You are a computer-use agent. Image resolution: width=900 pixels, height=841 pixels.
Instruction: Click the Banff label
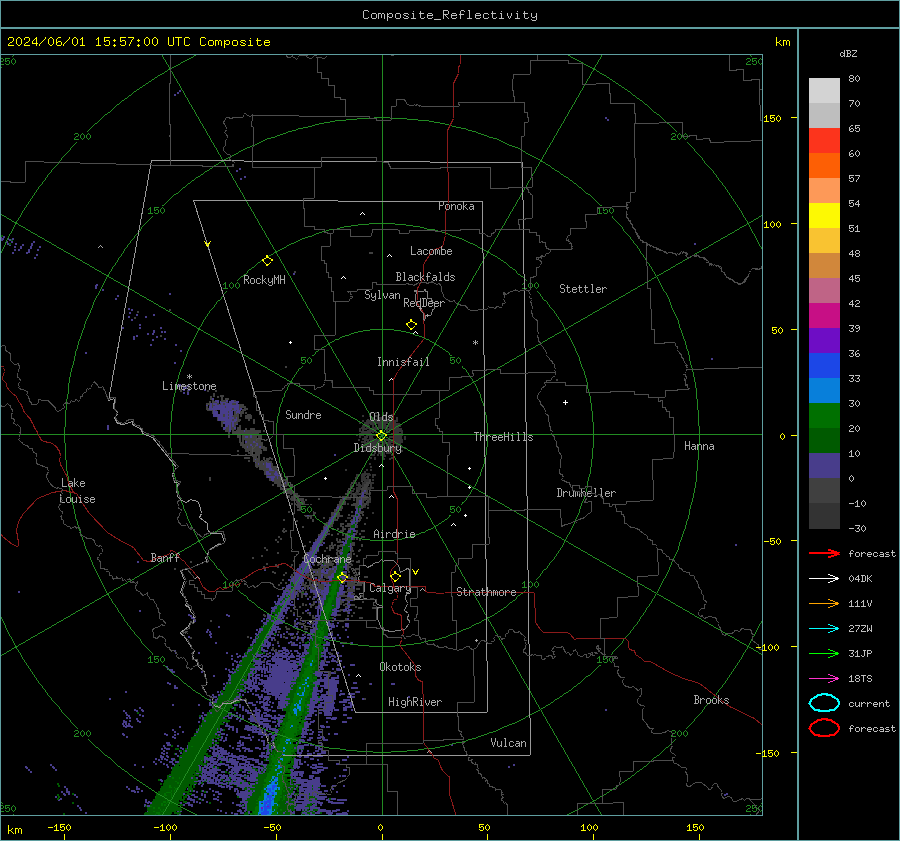click(x=165, y=557)
